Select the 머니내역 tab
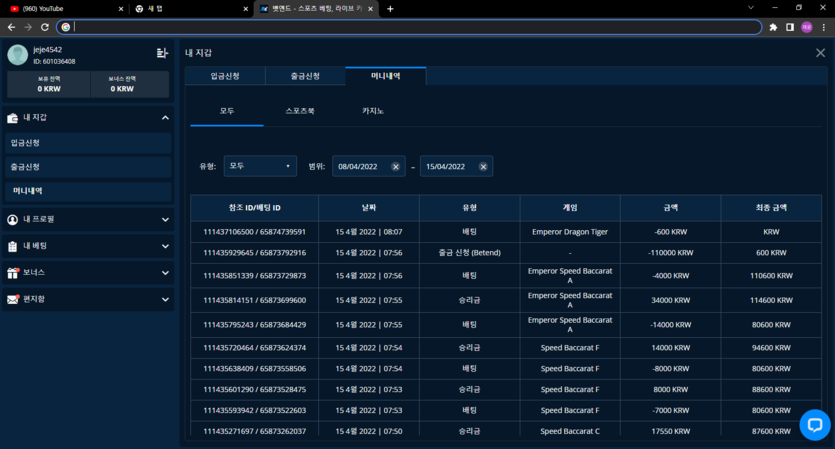This screenshot has width=835, height=449. pos(386,76)
